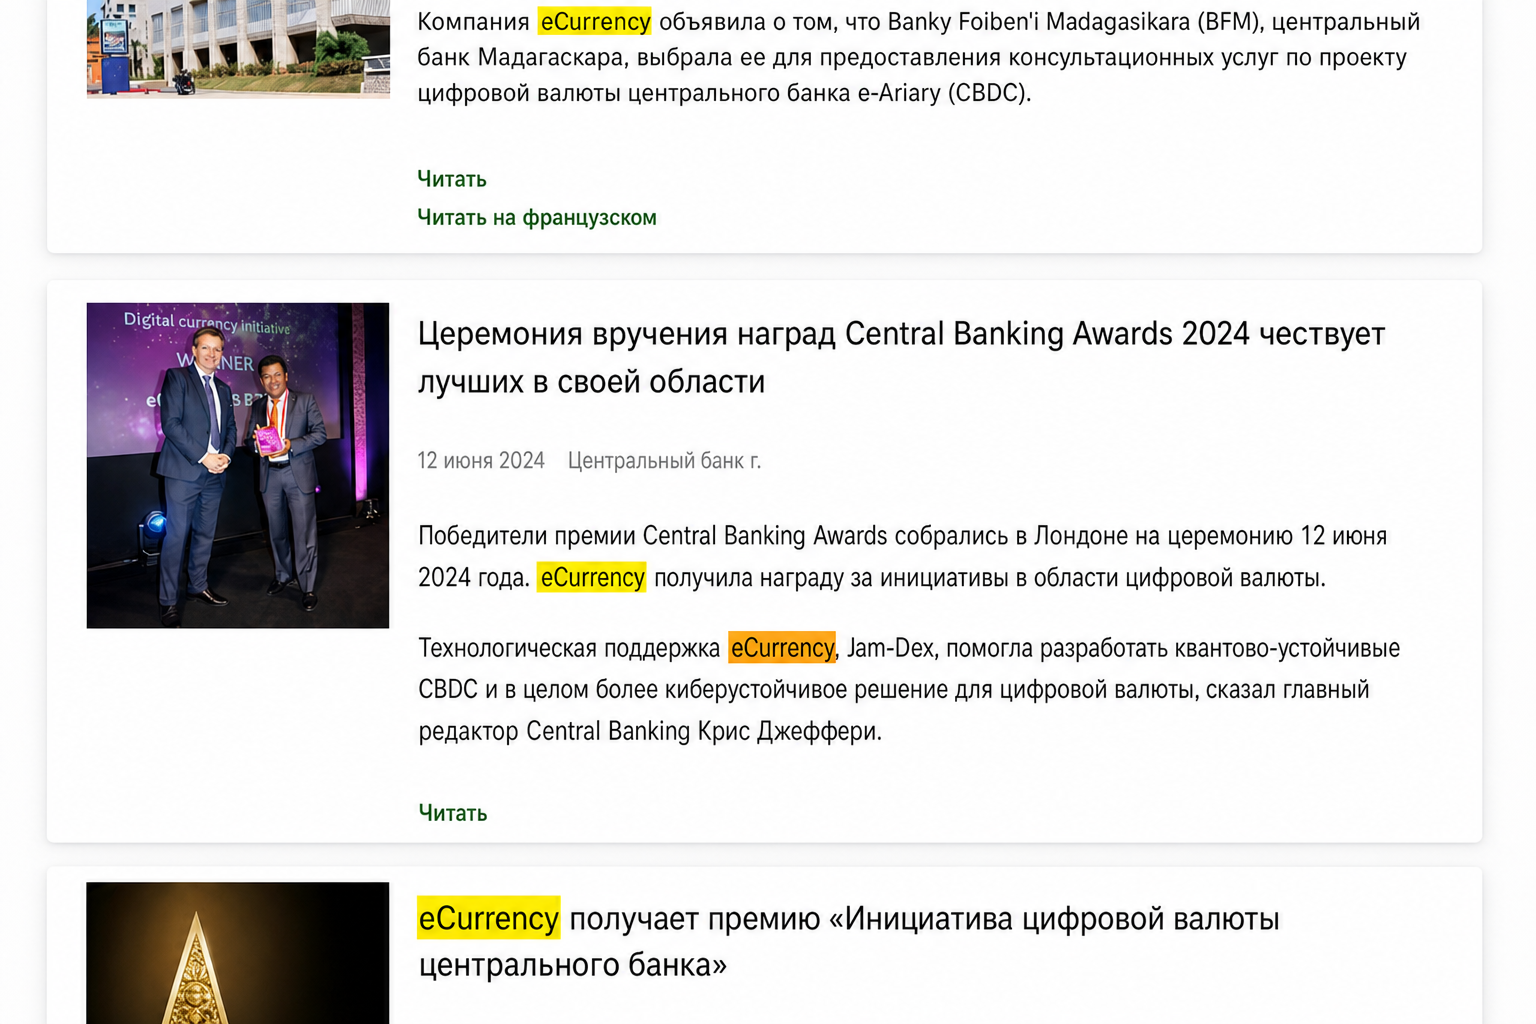Screen dimensions: 1536x1024
Task: Open the "Читать" link under the Central Banking Awards article
Action: pos(453,813)
